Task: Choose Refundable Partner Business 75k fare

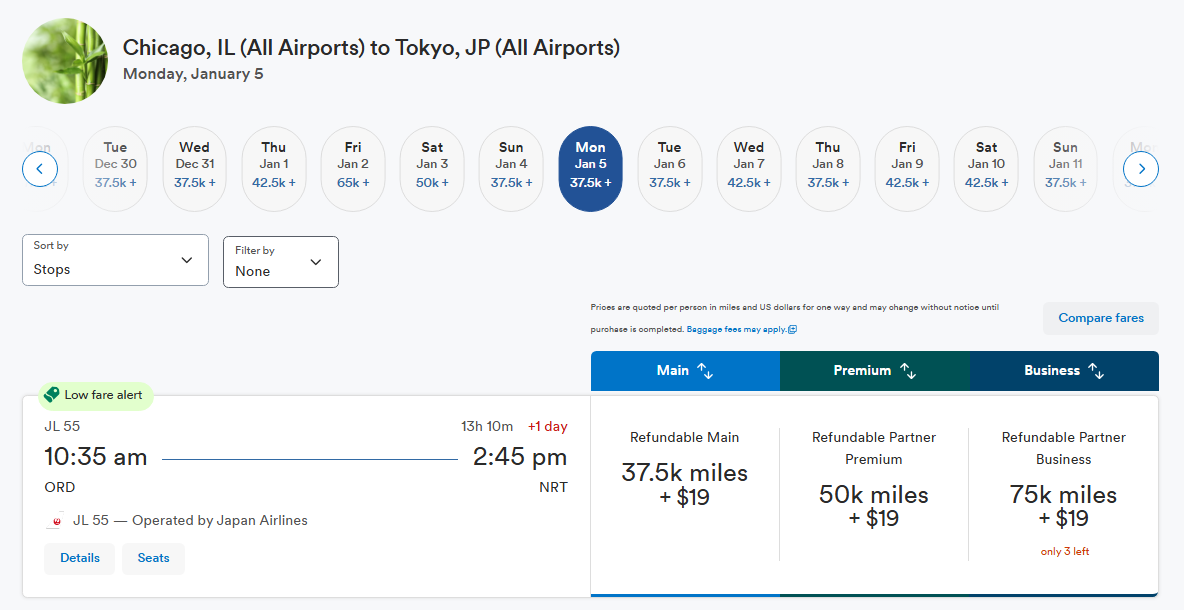Action: coord(1063,495)
